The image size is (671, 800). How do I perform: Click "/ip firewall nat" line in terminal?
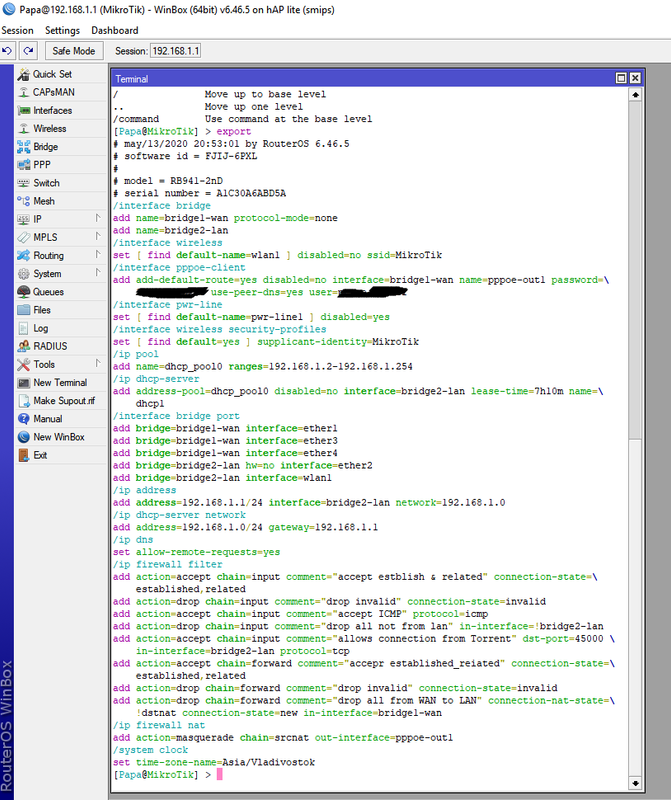pyautogui.click(x=159, y=725)
